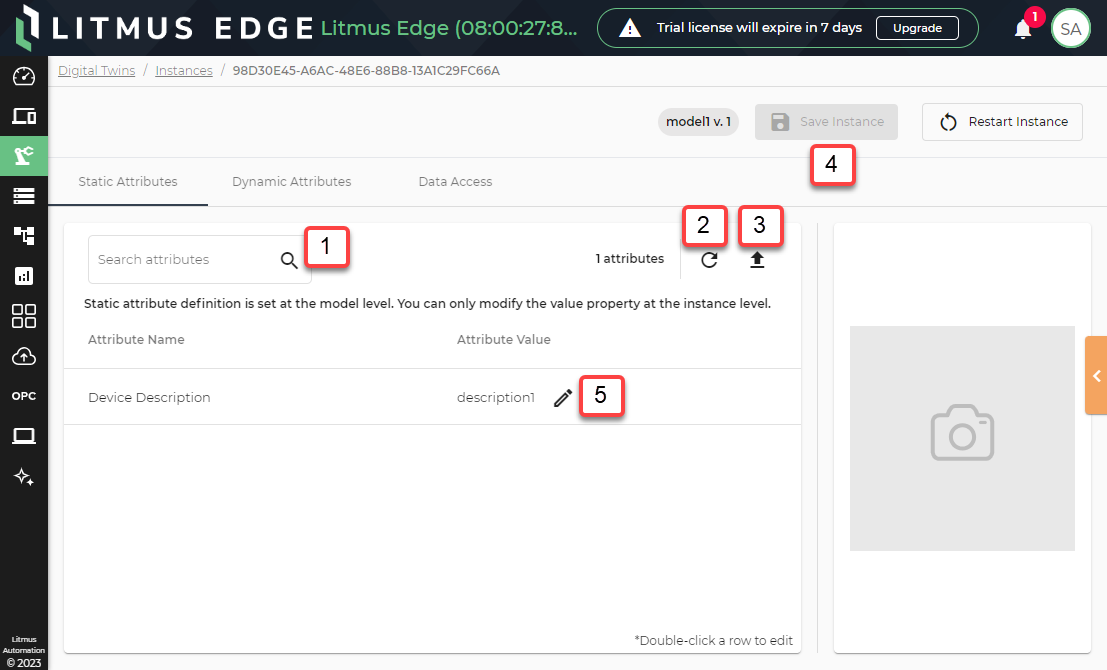Click the OPC sidebar icon
Viewport: 1107px width, 670px height.
pyautogui.click(x=24, y=395)
